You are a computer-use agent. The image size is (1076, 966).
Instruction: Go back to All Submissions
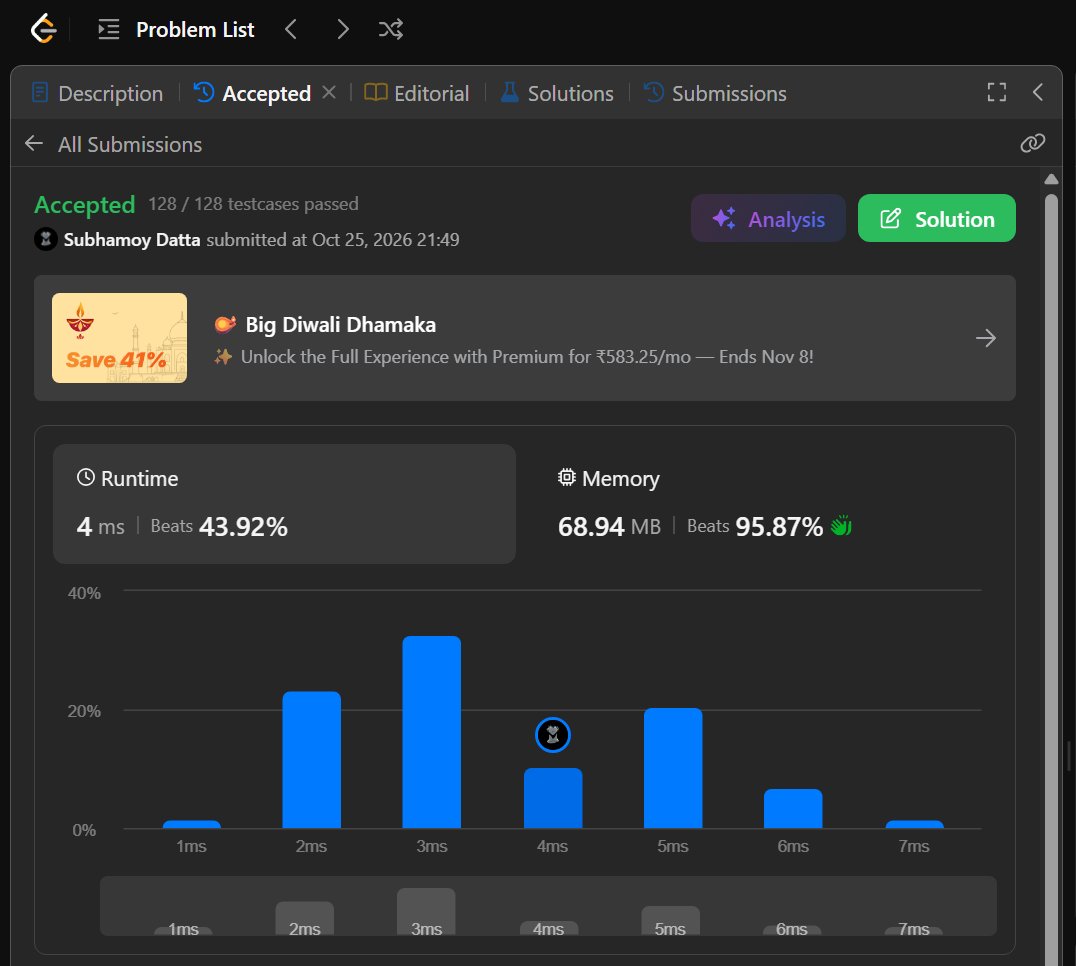(113, 144)
